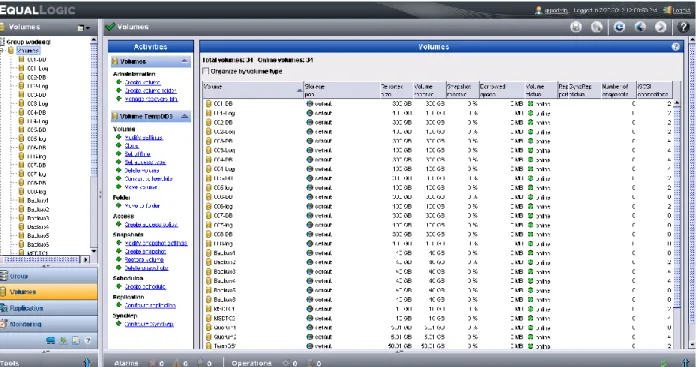Click the warning alarms triangle icon

176,363
